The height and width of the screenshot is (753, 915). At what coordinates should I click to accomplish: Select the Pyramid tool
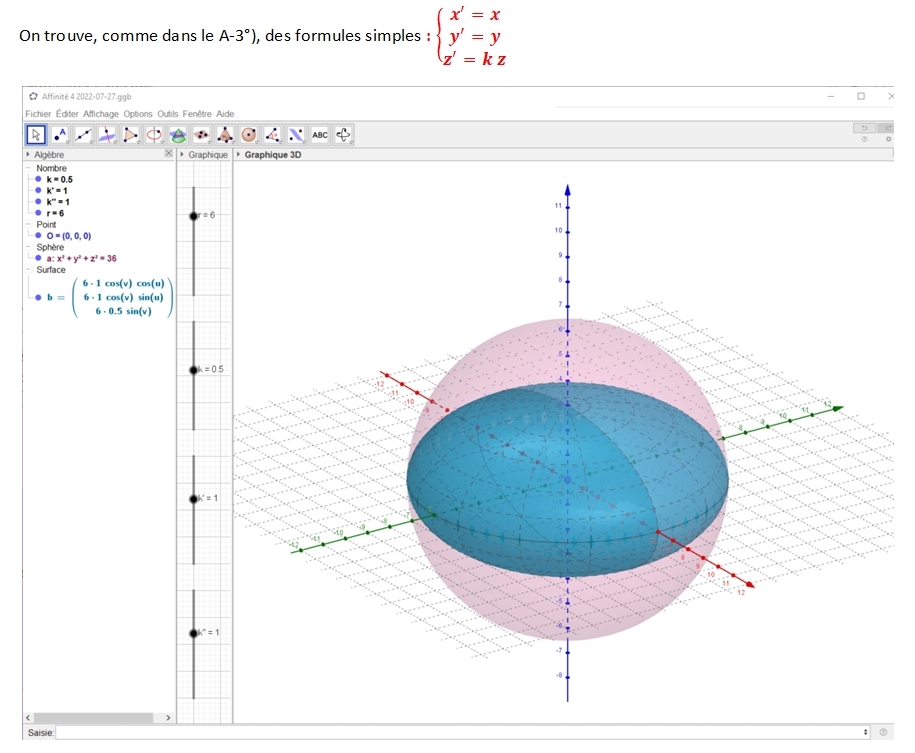pyautogui.click(x=225, y=135)
